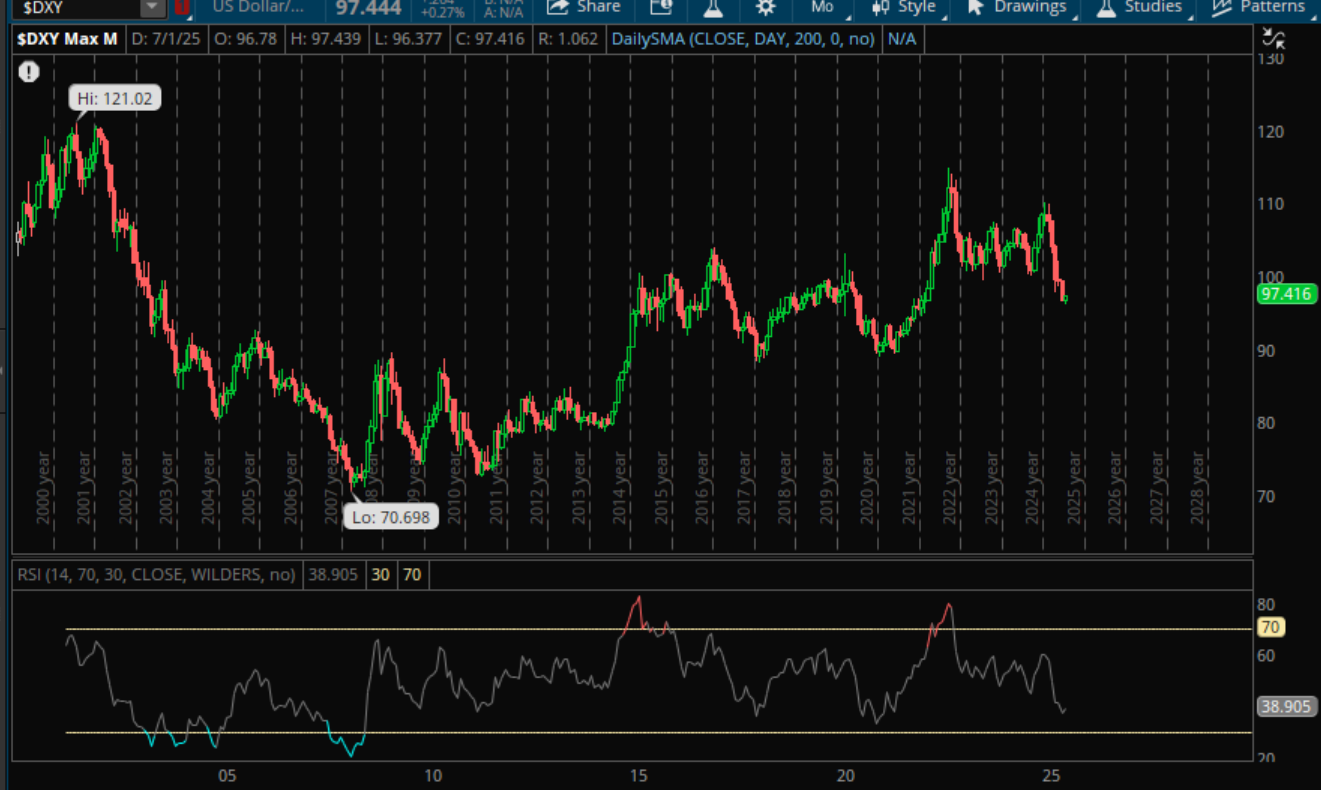Click the RSI (14, 70, 30, CLOSE, WILDERS, no) label
This screenshot has height=790, width=1321.
[x=156, y=575]
